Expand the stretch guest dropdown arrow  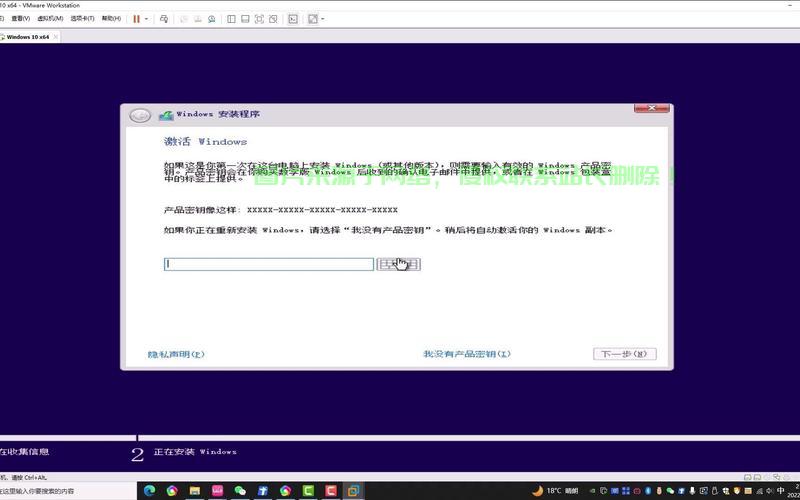322,19
